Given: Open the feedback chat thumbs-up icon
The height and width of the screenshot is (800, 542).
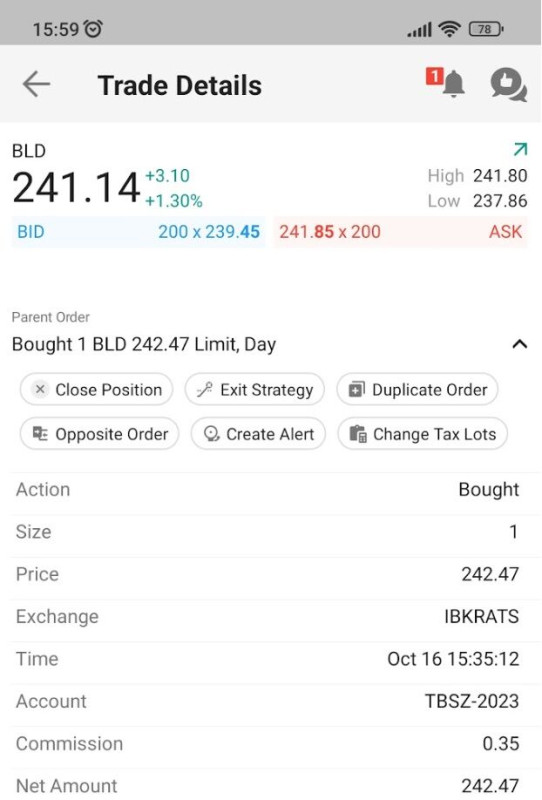Looking at the screenshot, I should click(508, 84).
